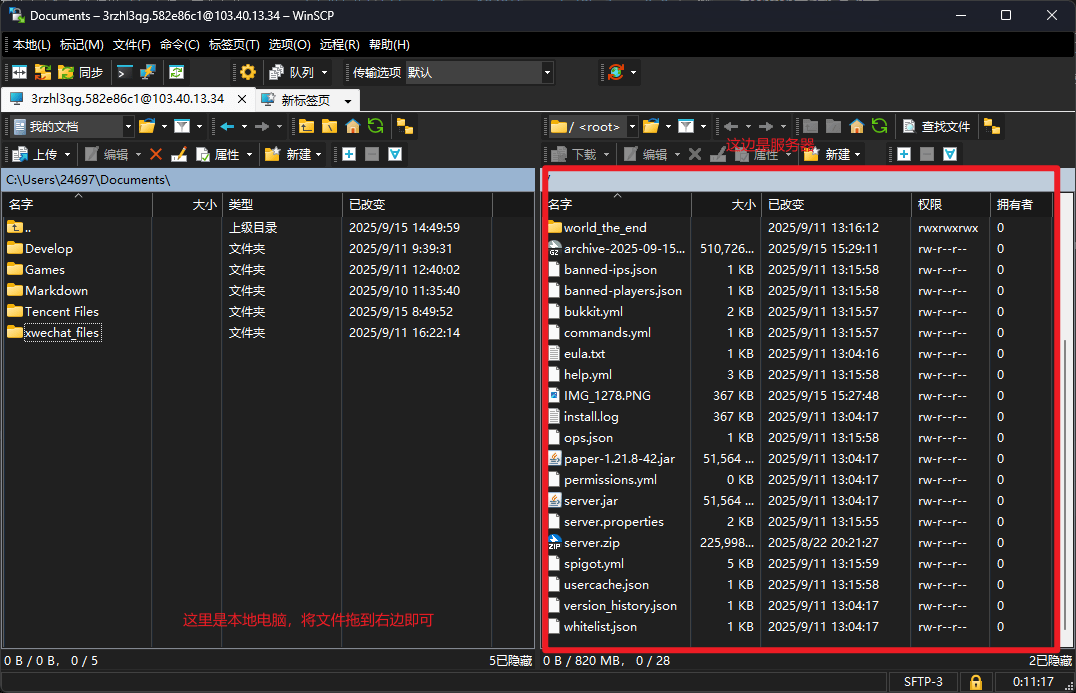Click the remote panel refresh icon
The height and width of the screenshot is (693, 1076).
(x=879, y=126)
